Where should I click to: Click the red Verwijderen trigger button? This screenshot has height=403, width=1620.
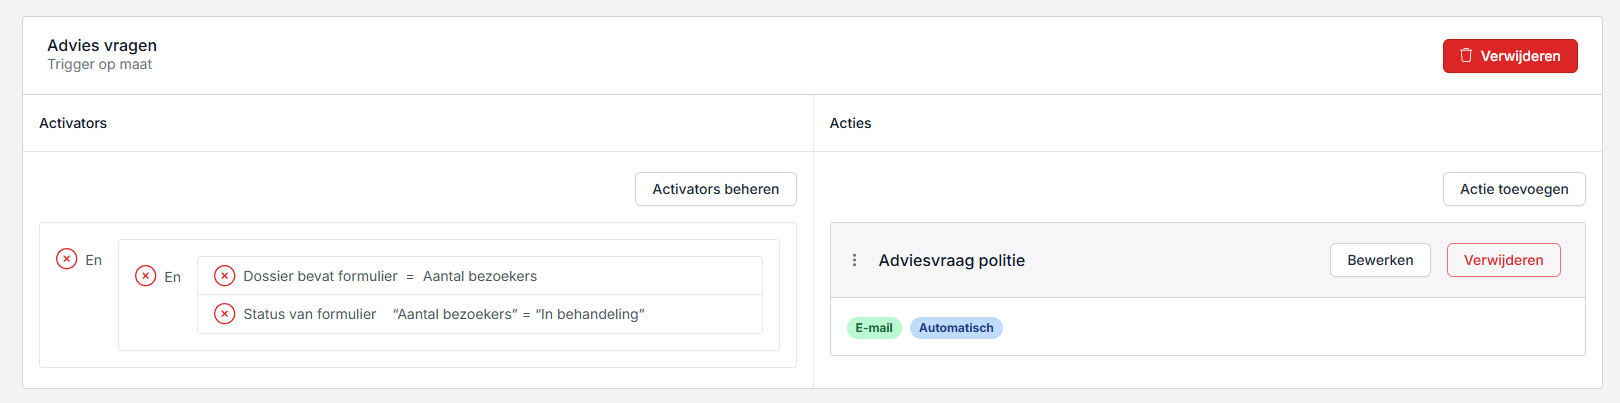[x=1509, y=56]
